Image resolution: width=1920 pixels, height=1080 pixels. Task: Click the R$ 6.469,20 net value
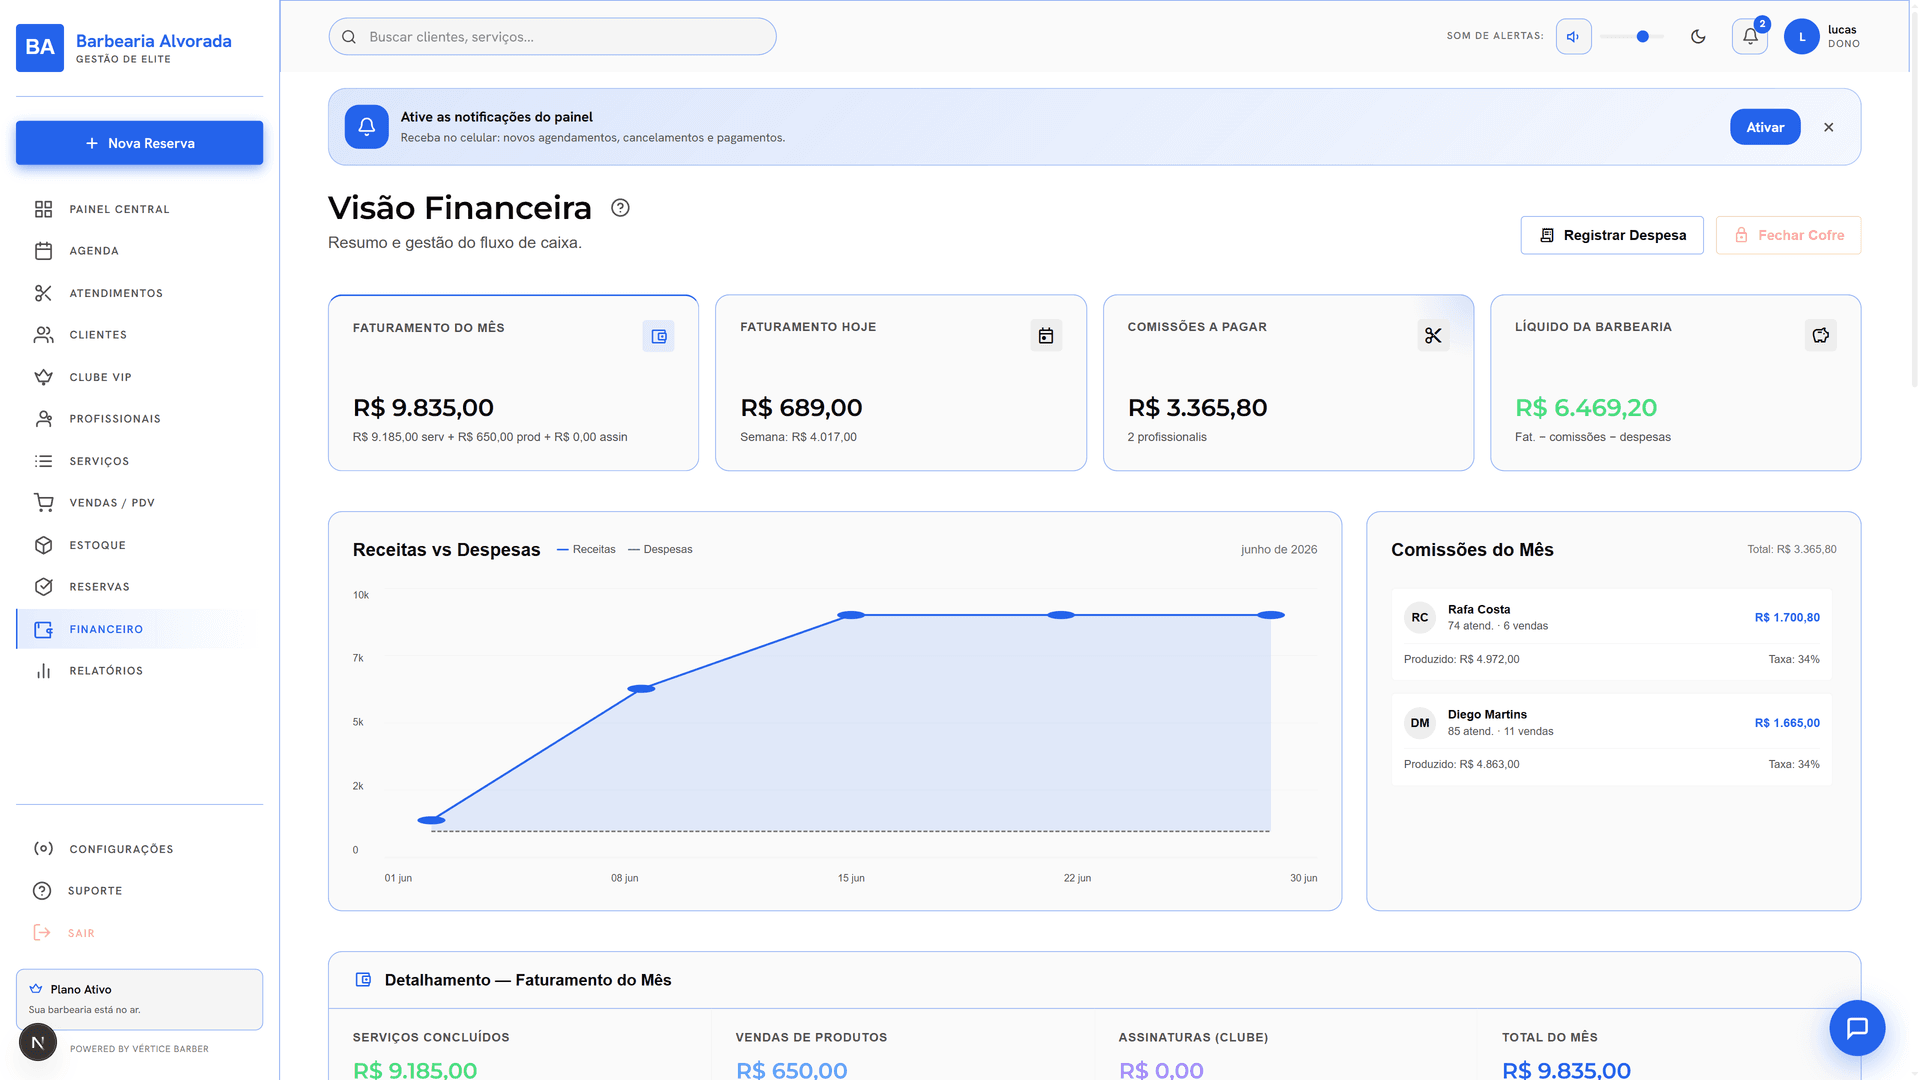(x=1586, y=408)
